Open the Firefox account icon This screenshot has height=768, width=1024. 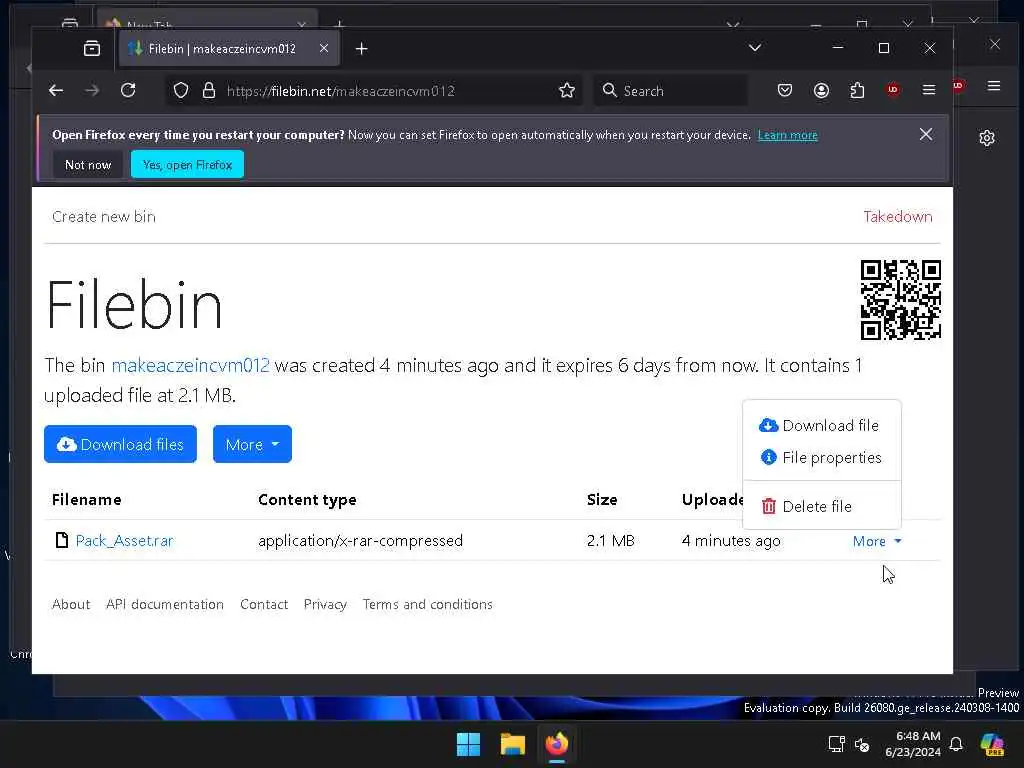pos(822,90)
